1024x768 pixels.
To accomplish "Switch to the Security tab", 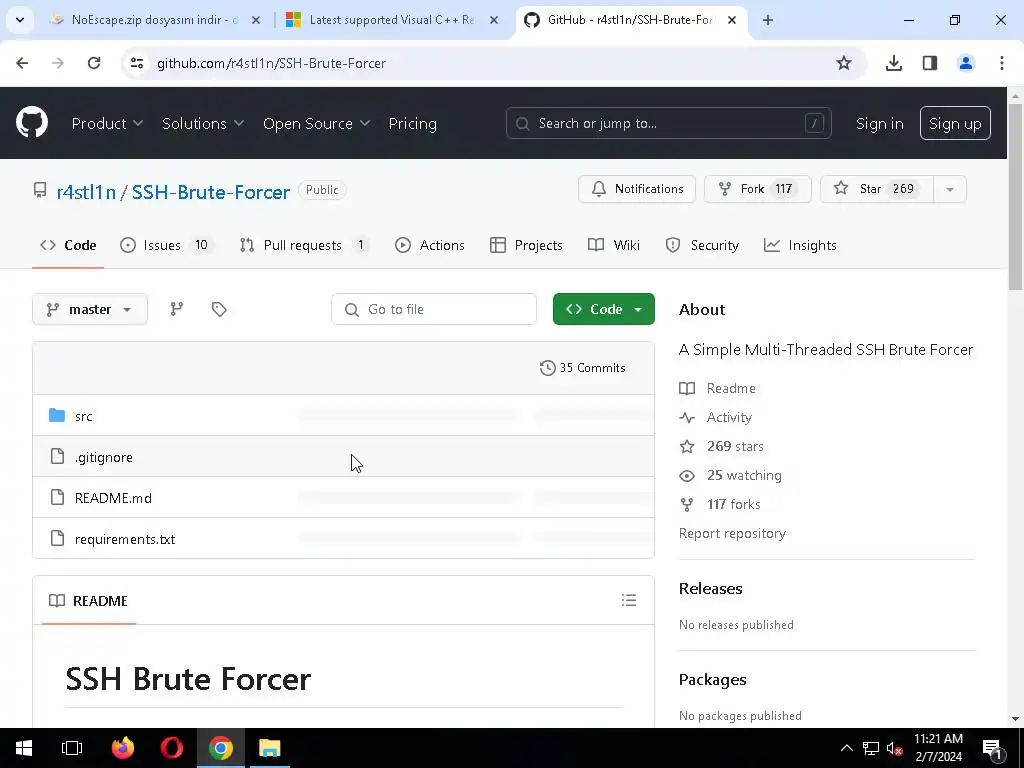I will (x=702, y=246).
